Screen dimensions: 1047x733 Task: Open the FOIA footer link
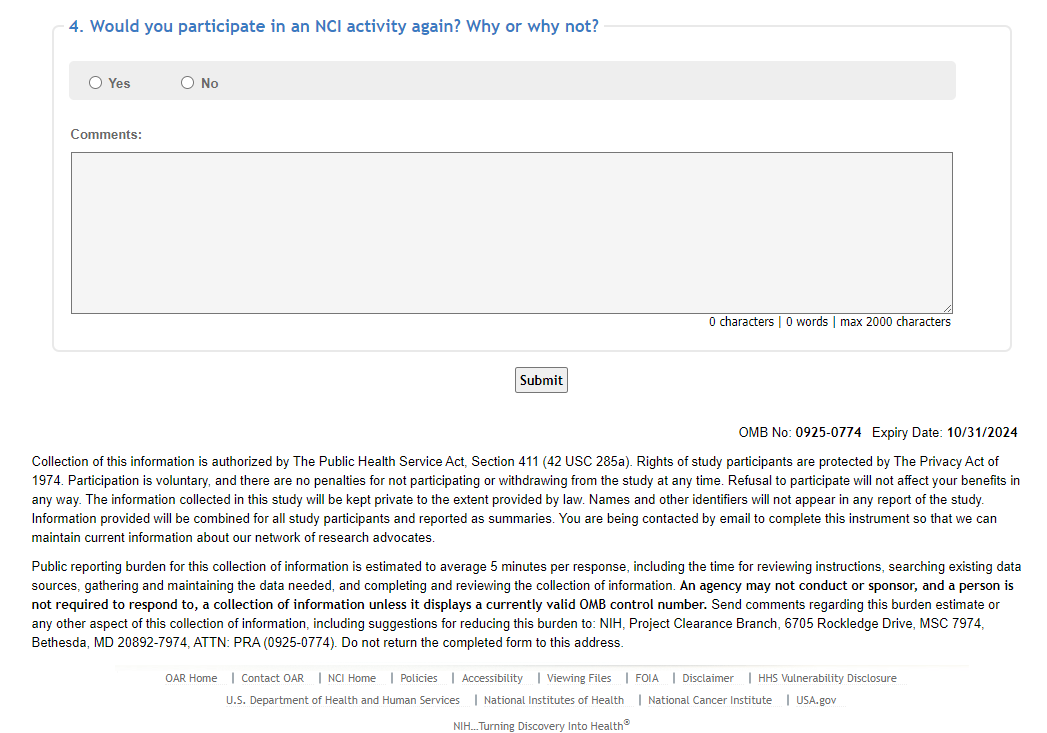647,678
